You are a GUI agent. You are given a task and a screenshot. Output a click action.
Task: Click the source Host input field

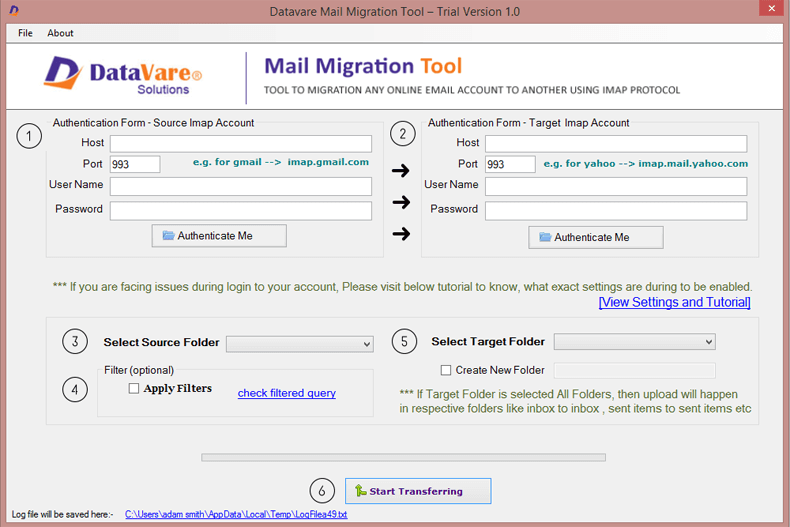click(240, 144)
